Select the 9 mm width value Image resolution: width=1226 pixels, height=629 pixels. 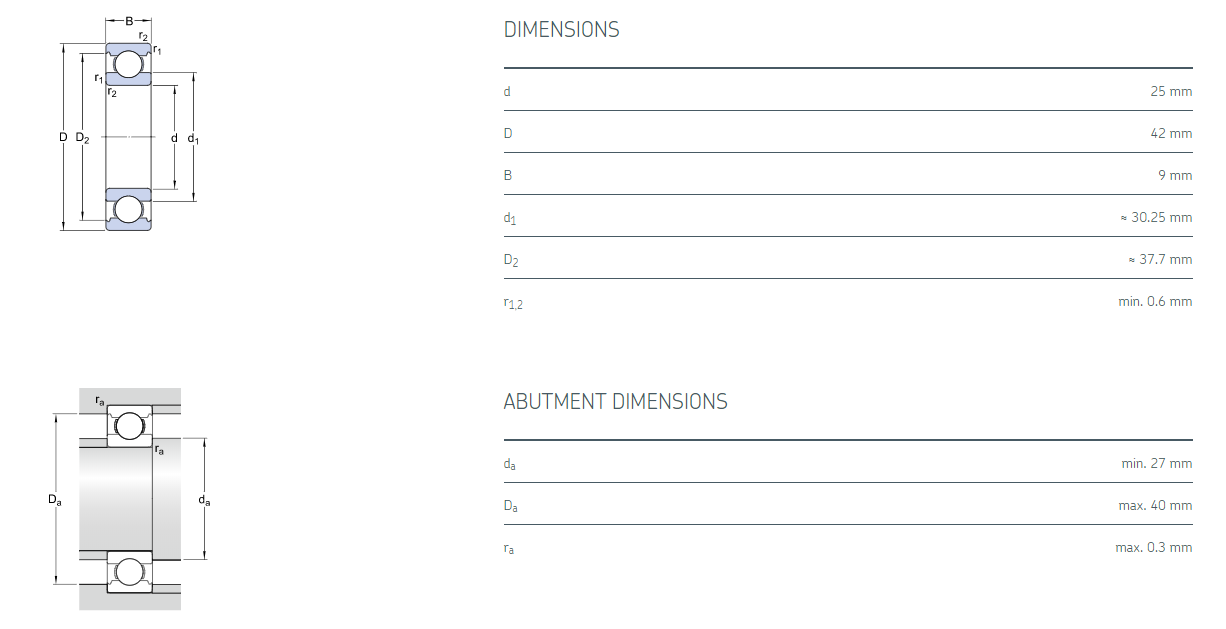(x=1175, y=175)
